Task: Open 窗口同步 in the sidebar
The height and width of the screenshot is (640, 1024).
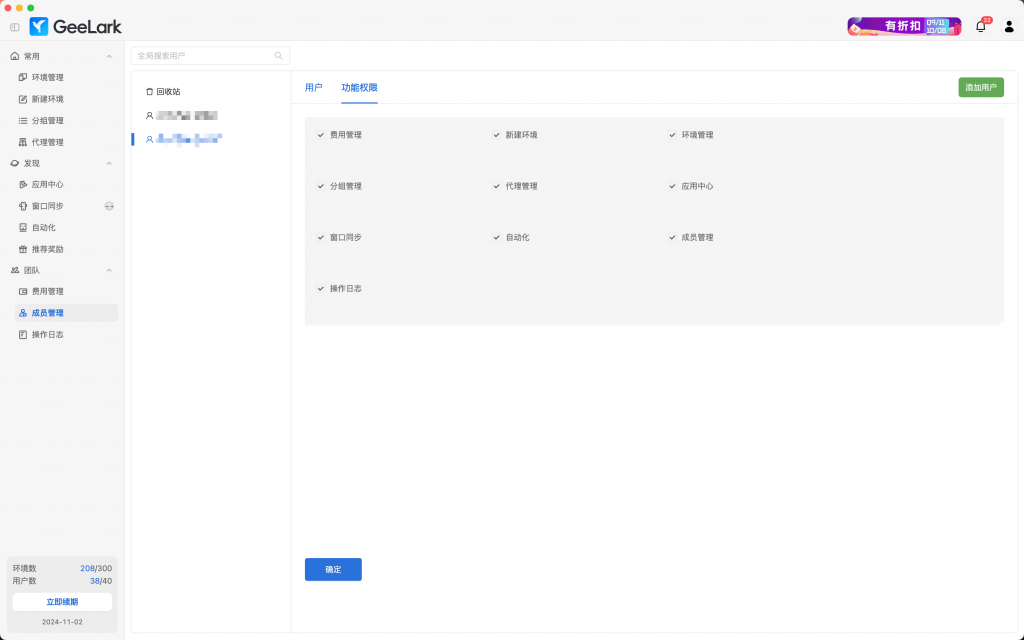Action: 47,206
